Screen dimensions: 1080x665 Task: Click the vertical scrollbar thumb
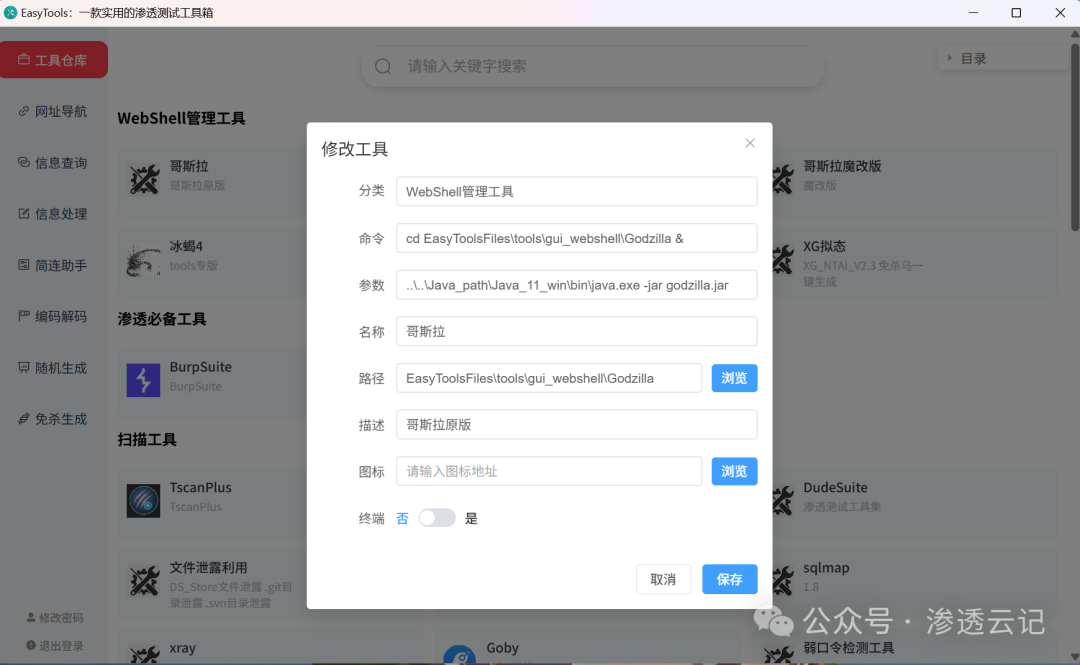point(1074,136)
